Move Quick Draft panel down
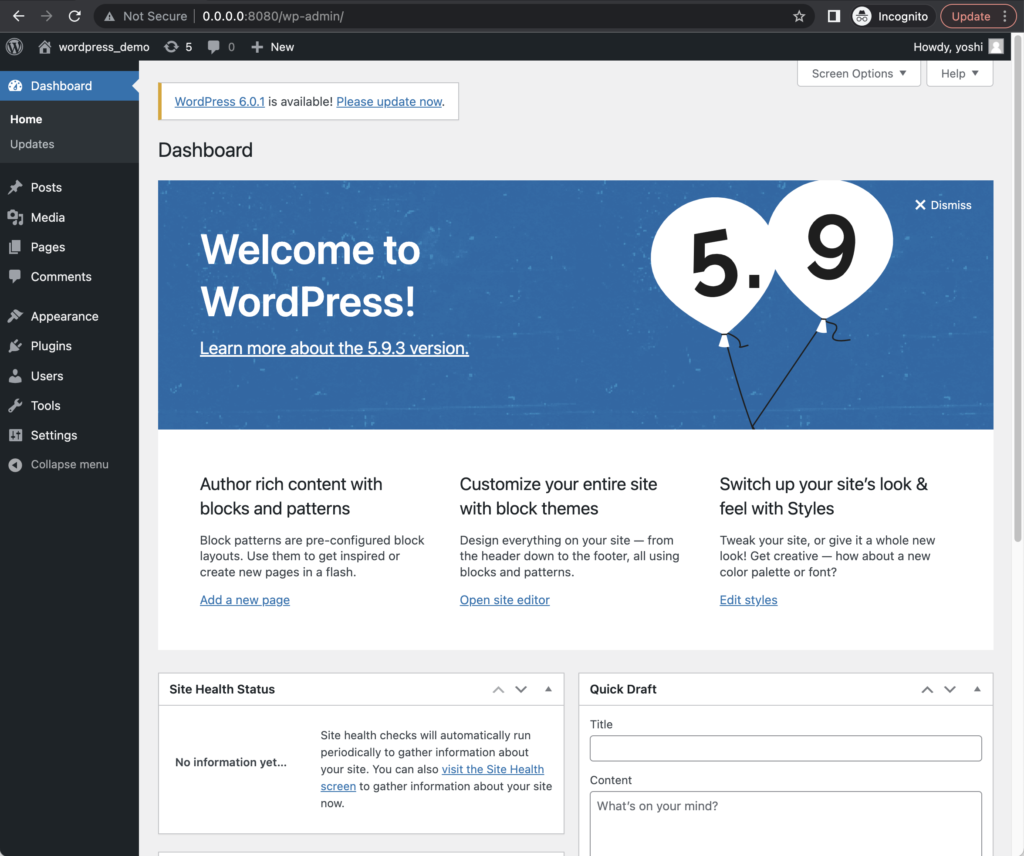This screenshot has height=856, width=1024. pos(950,690)
